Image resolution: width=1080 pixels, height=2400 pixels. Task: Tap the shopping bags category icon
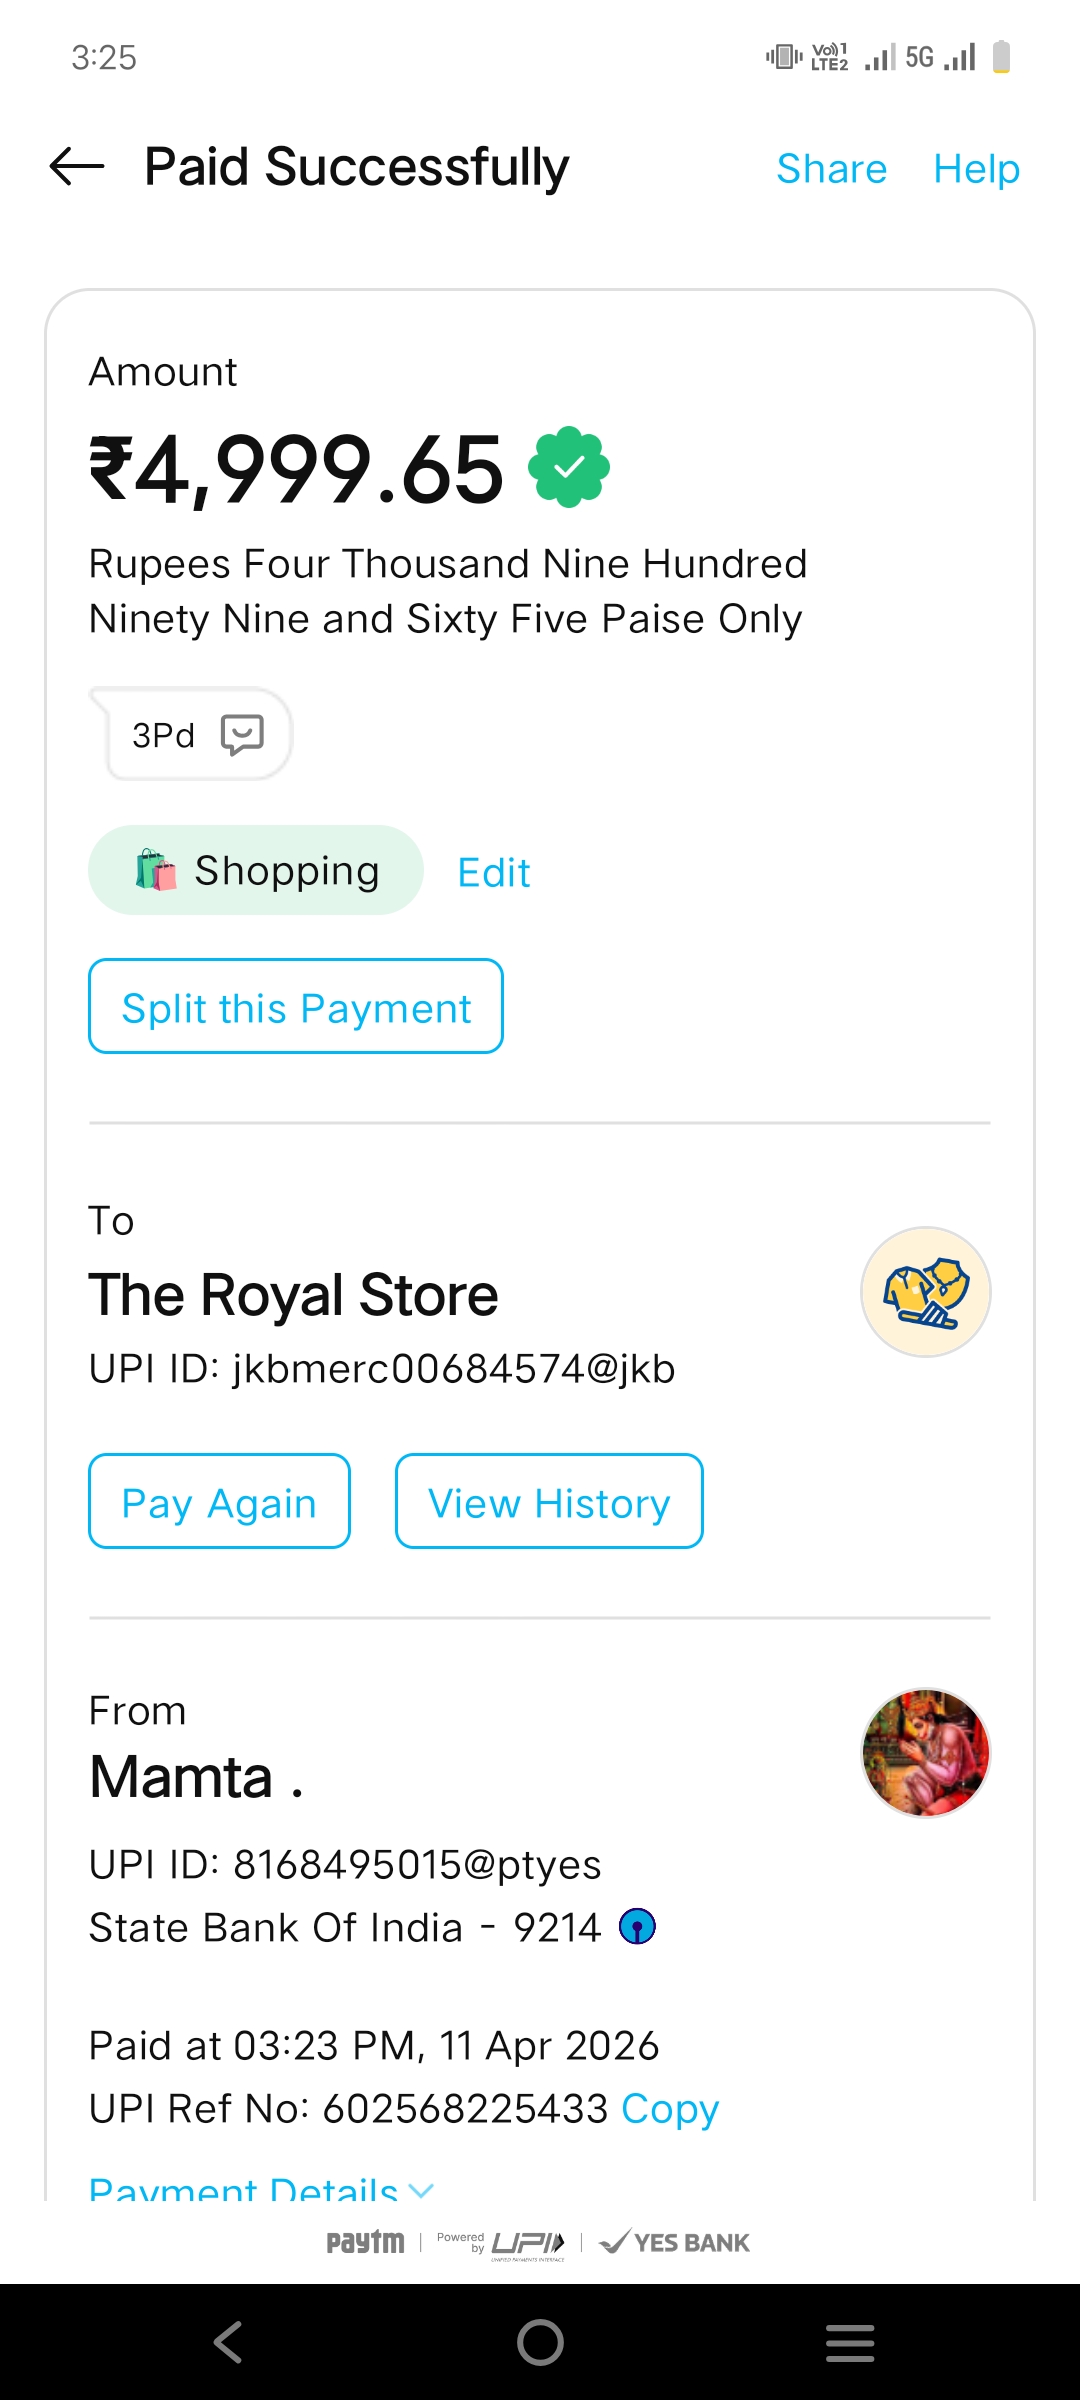pos(155,870)
